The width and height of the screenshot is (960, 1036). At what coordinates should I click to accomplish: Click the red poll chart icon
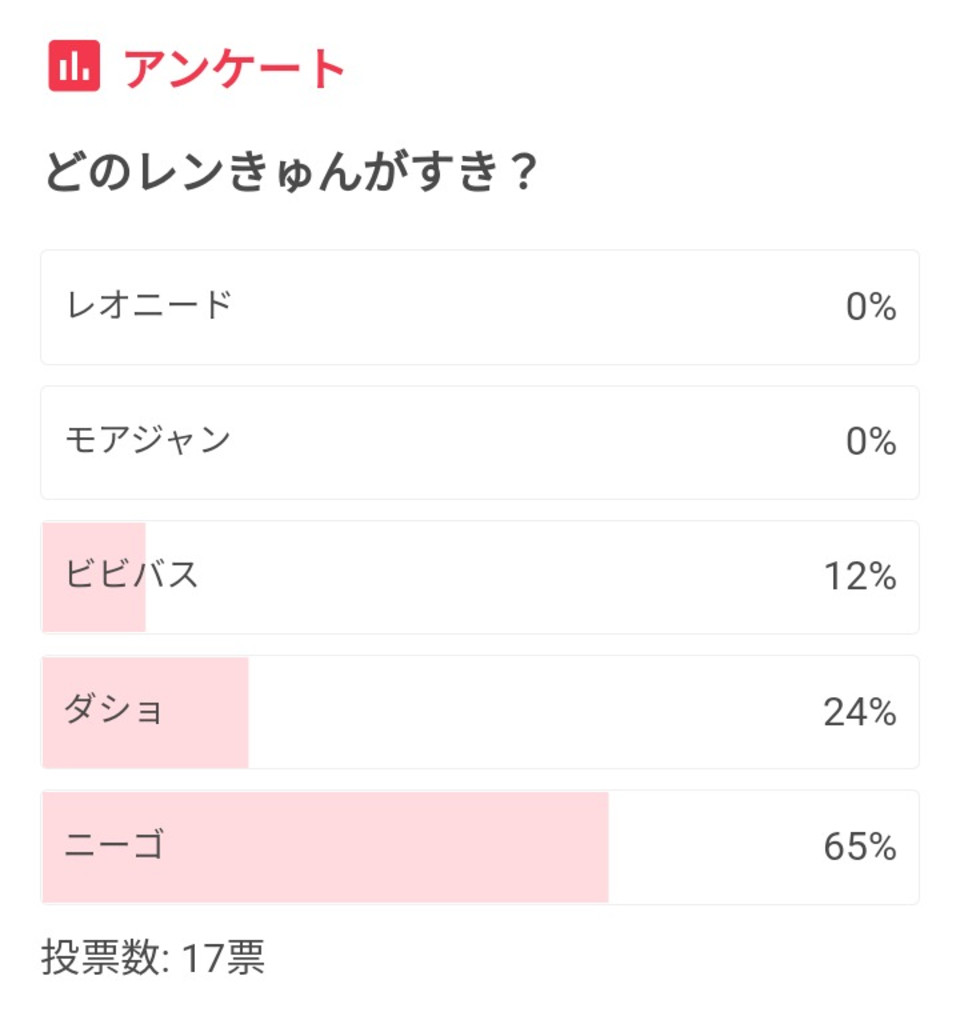pos(74,66)
